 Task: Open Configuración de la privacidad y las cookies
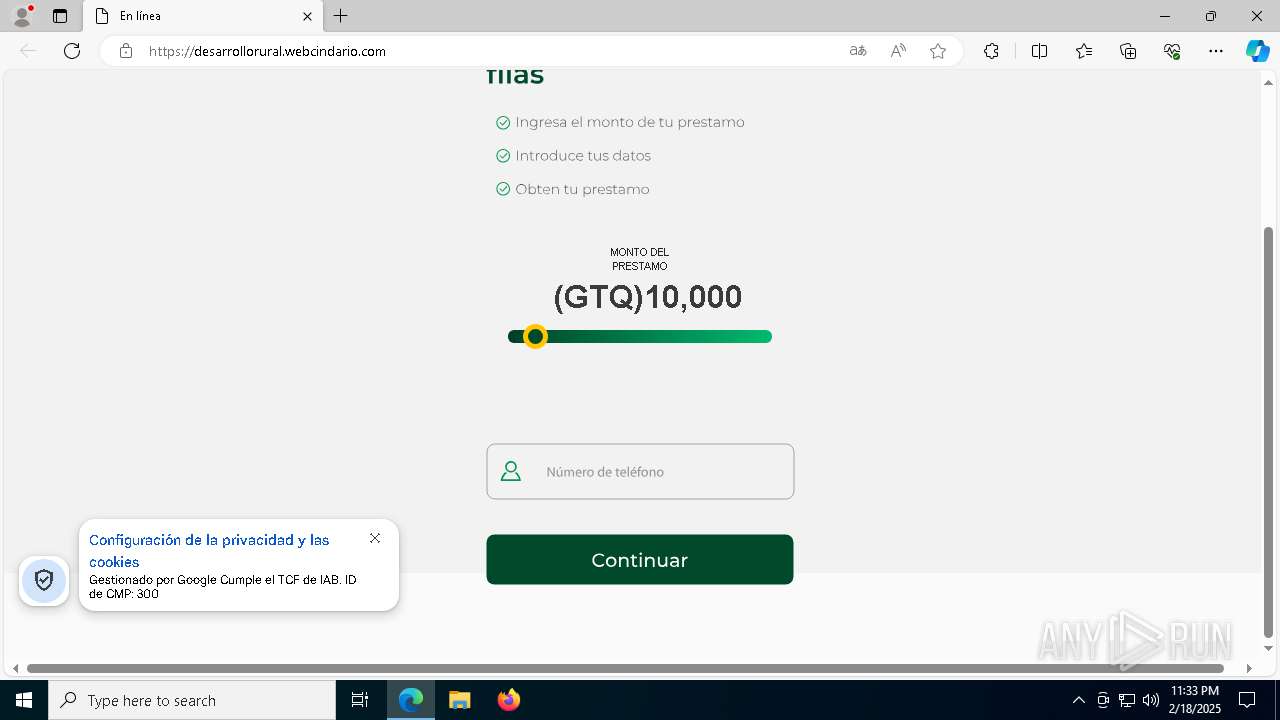point(209,551)
